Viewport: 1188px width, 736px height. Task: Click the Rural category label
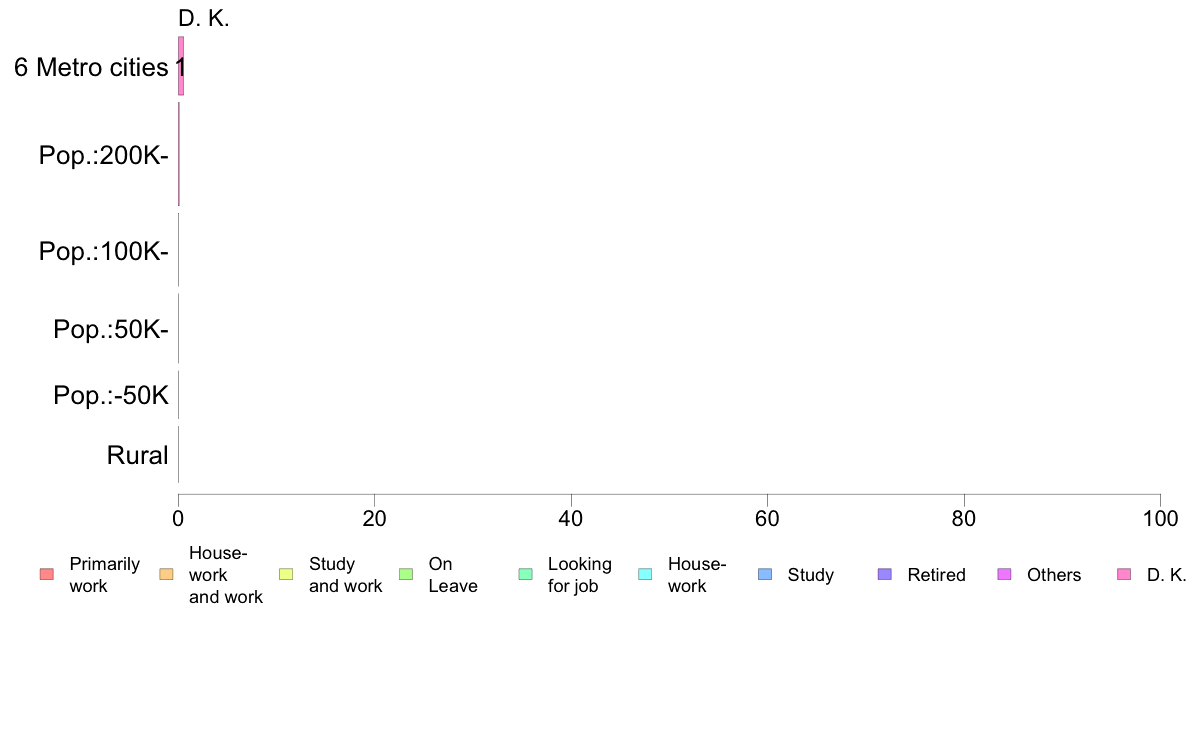point(137,456)
